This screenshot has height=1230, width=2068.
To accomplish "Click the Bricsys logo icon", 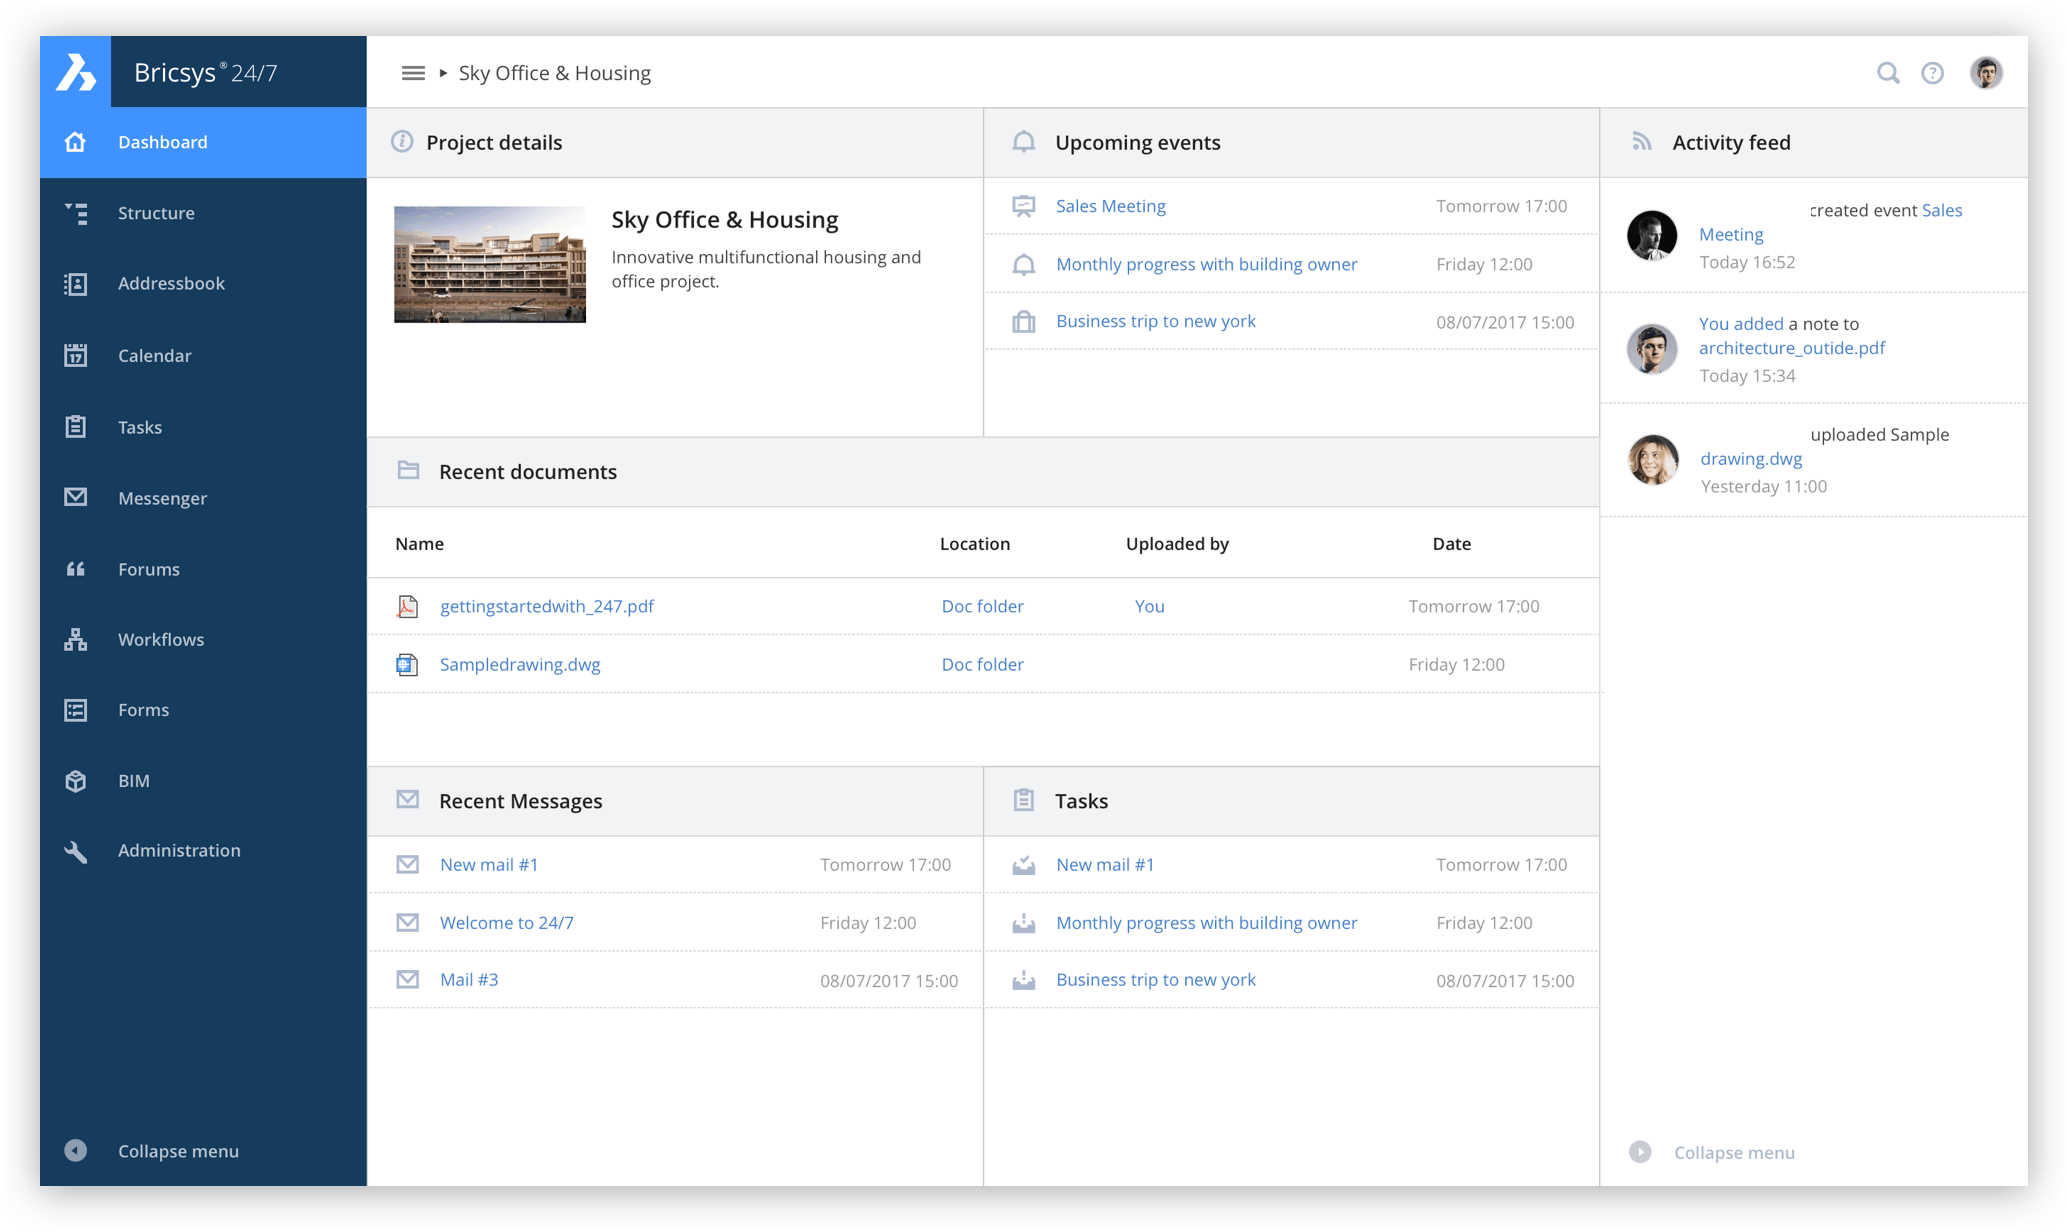I will [x=75, y=72].
